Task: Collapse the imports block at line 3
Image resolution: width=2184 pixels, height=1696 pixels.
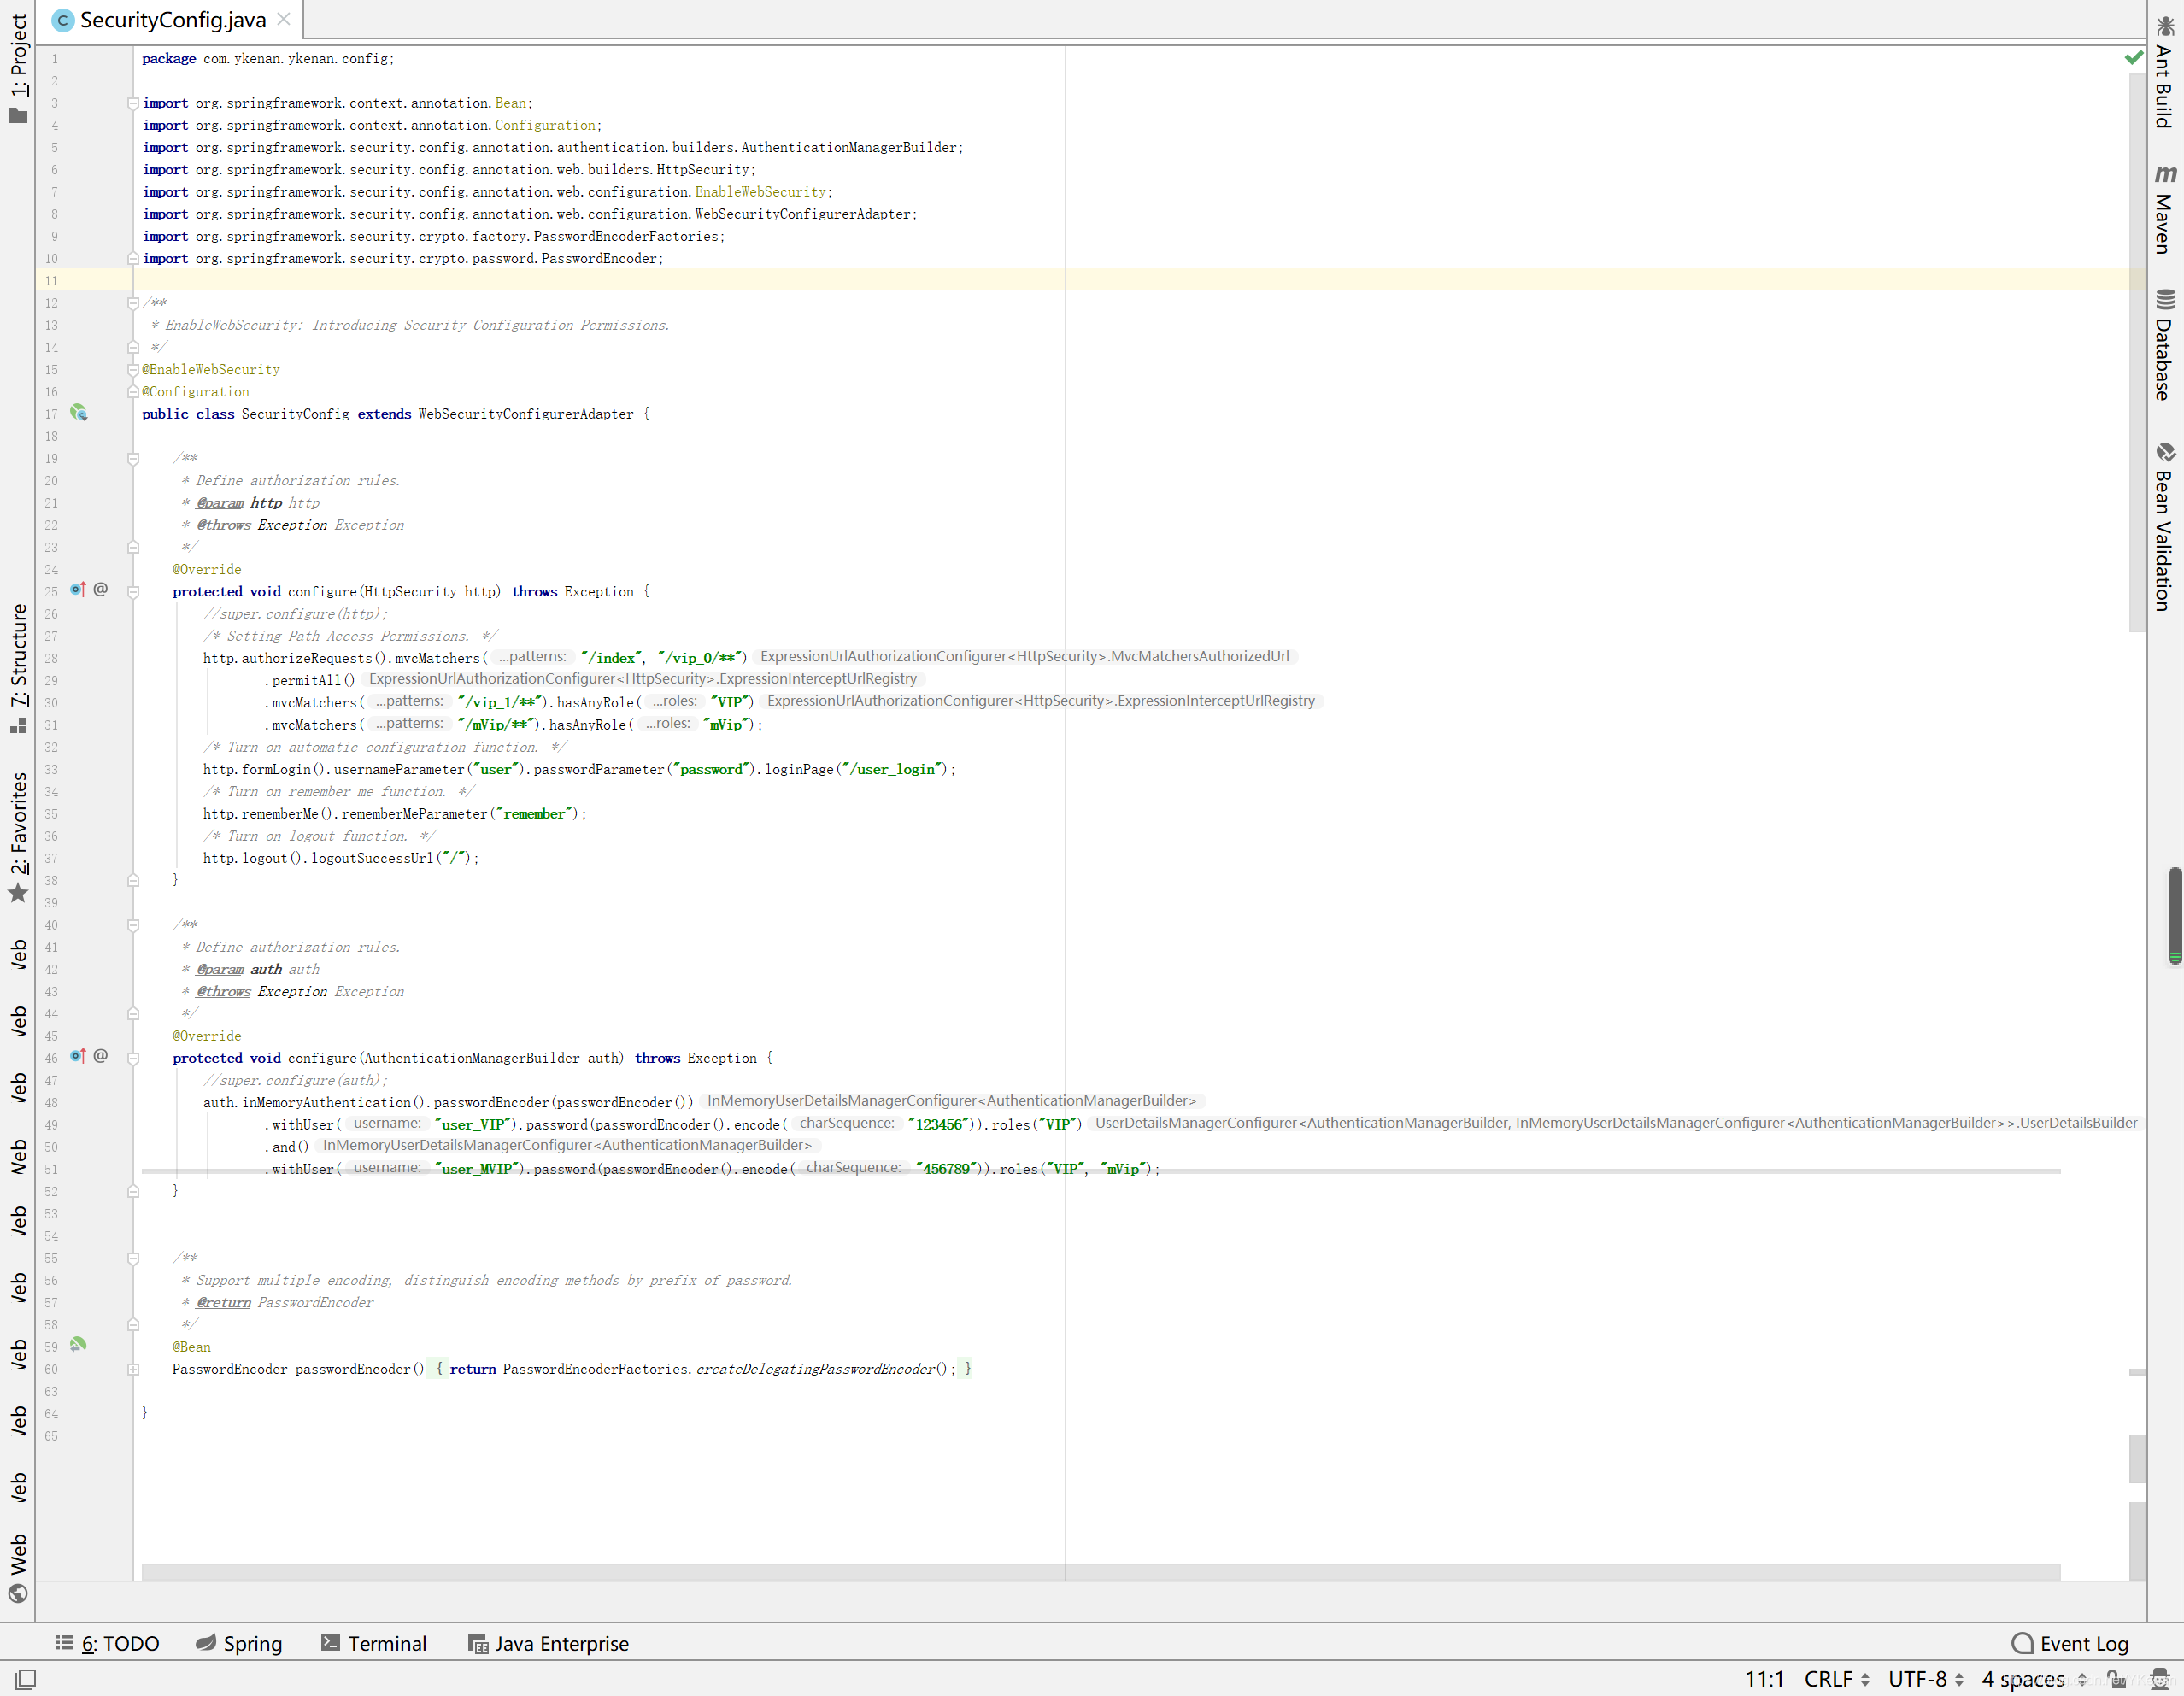Action: tap(133, 103)
